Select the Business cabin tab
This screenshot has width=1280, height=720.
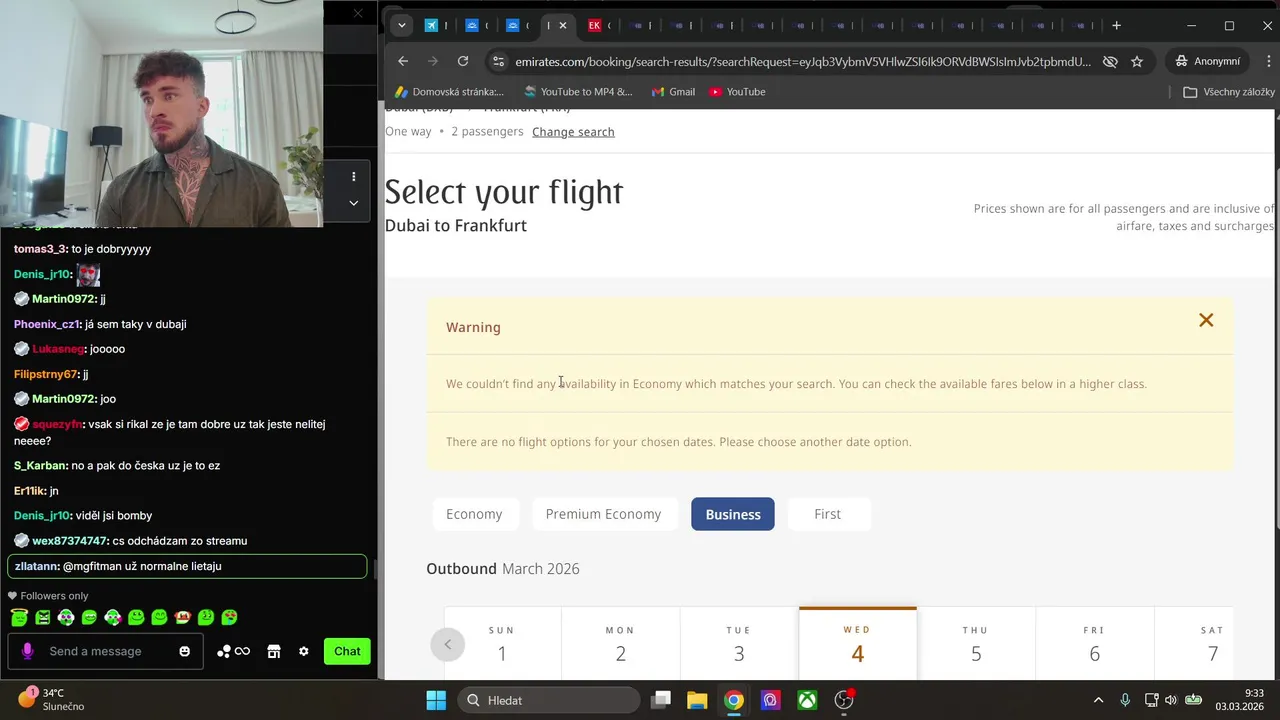(x=733, y=514)
